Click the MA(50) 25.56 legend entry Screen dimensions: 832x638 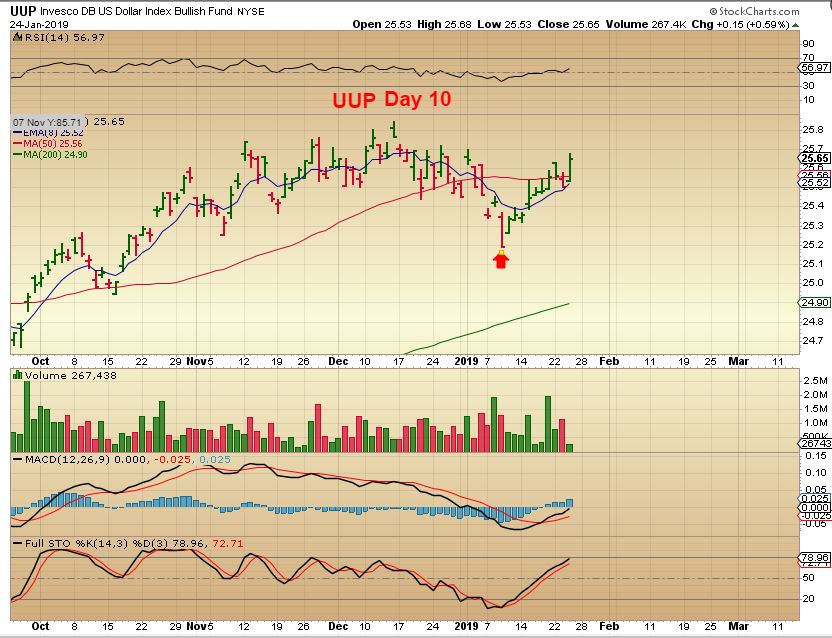[48, 144]
